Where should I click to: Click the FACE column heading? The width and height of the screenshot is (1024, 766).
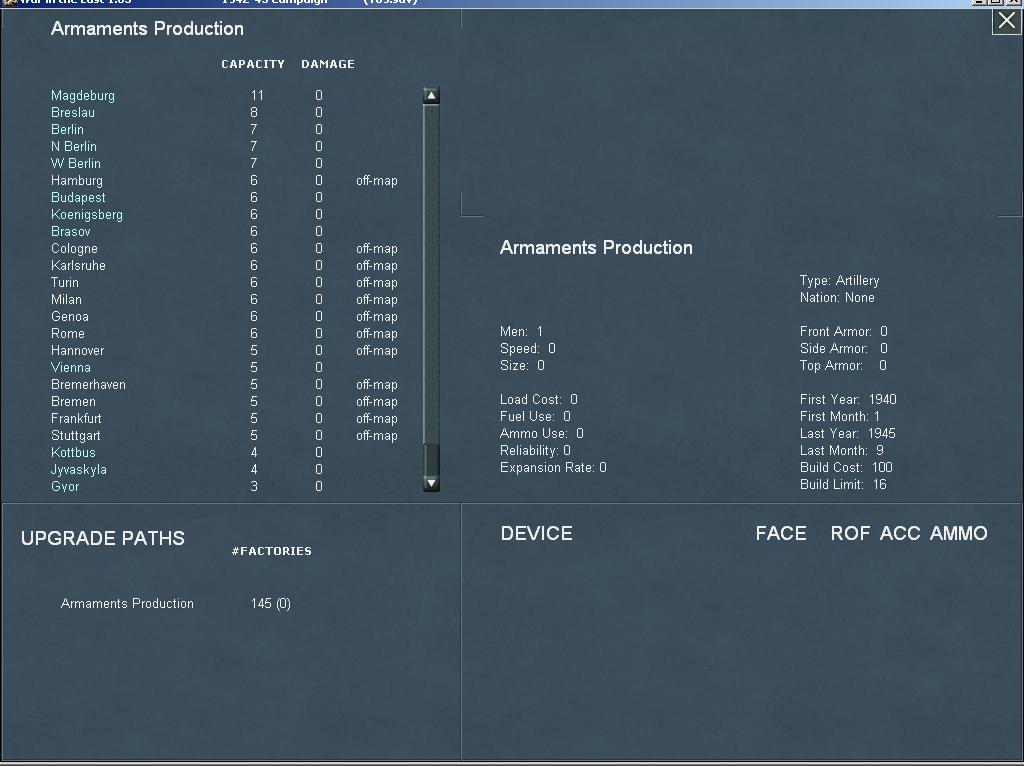(x=780, y=534)
